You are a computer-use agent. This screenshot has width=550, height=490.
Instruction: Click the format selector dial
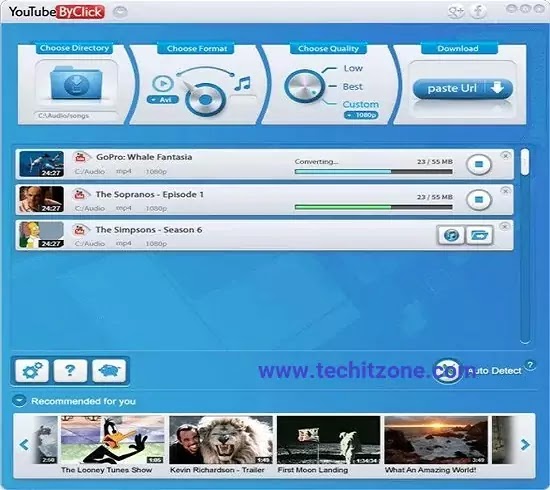pyautogui.click(x=205, y=100)
